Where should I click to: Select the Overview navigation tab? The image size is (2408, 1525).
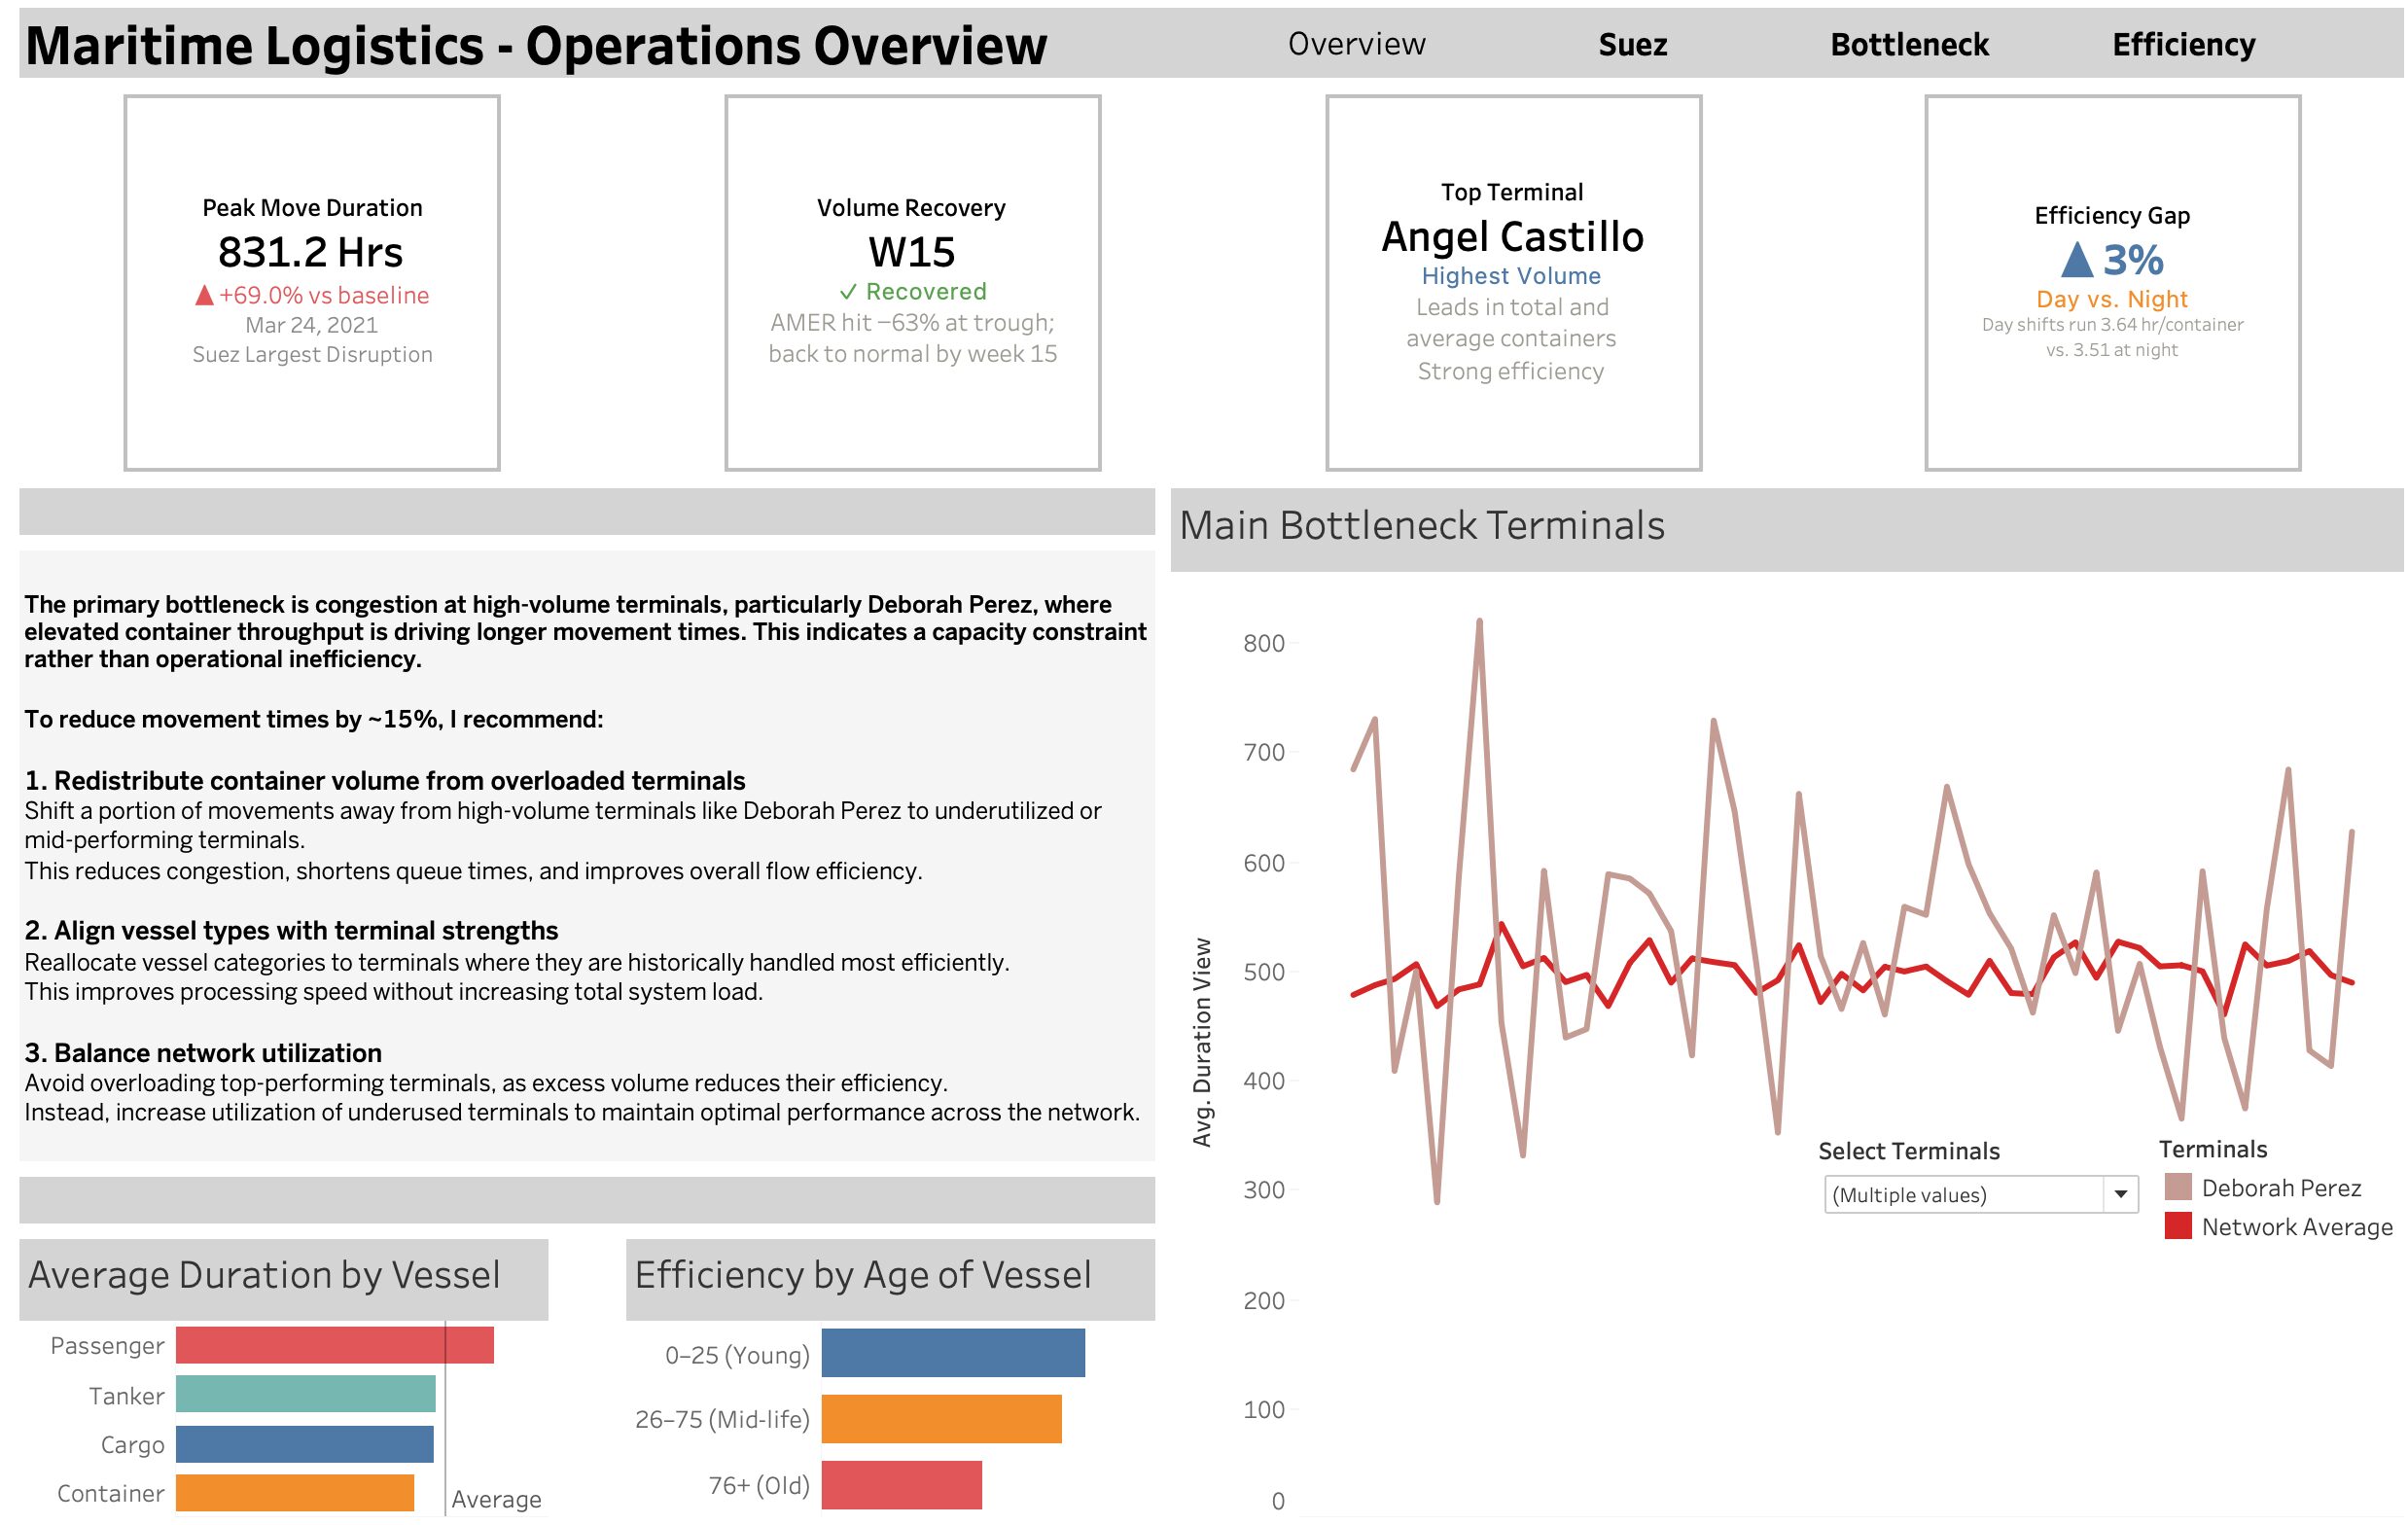[x=1356, y=45]
